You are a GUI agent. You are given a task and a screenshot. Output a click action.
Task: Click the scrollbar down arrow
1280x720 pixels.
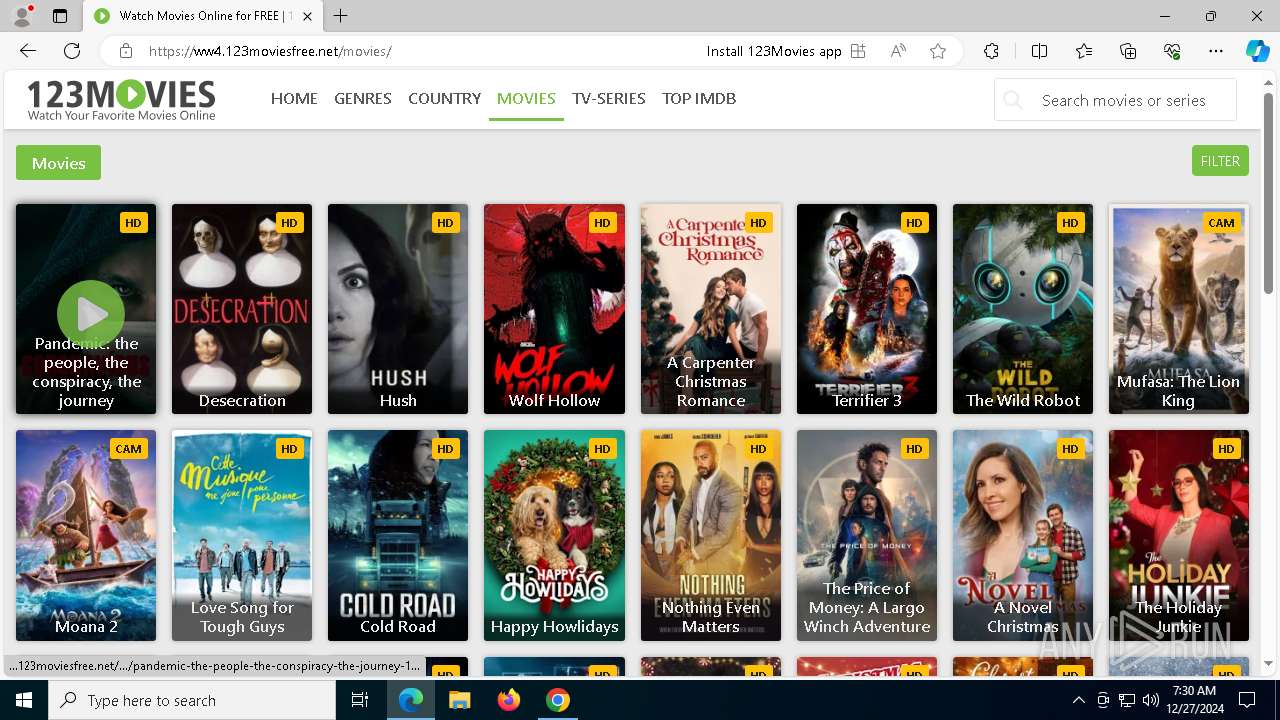pyautogui.click(x=1269, y=663)
